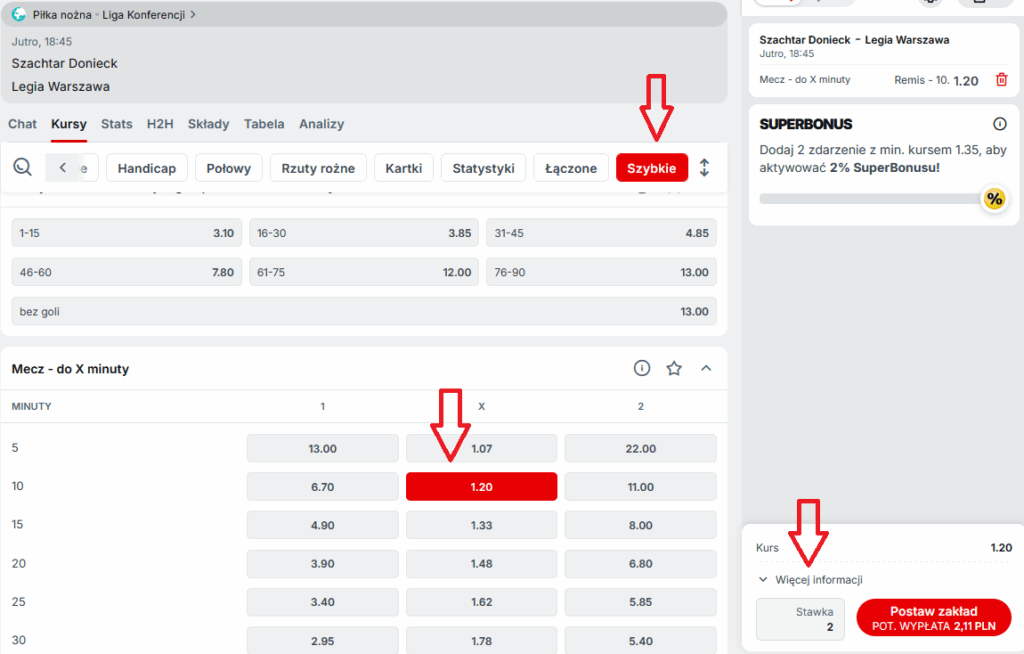The height and width of the screenshot is (654, 1024).
Task: Click the up-down arrows icon next to Szybkie
Action: point(704,168)
